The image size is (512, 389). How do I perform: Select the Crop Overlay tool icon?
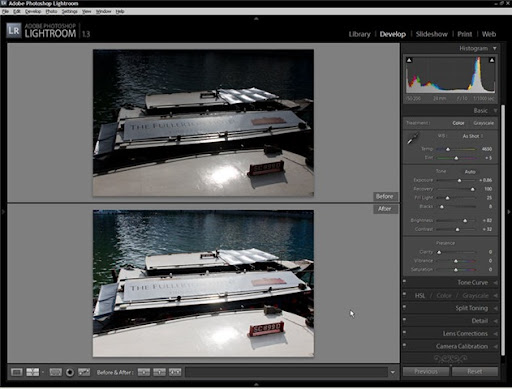(x=55, y=372)
